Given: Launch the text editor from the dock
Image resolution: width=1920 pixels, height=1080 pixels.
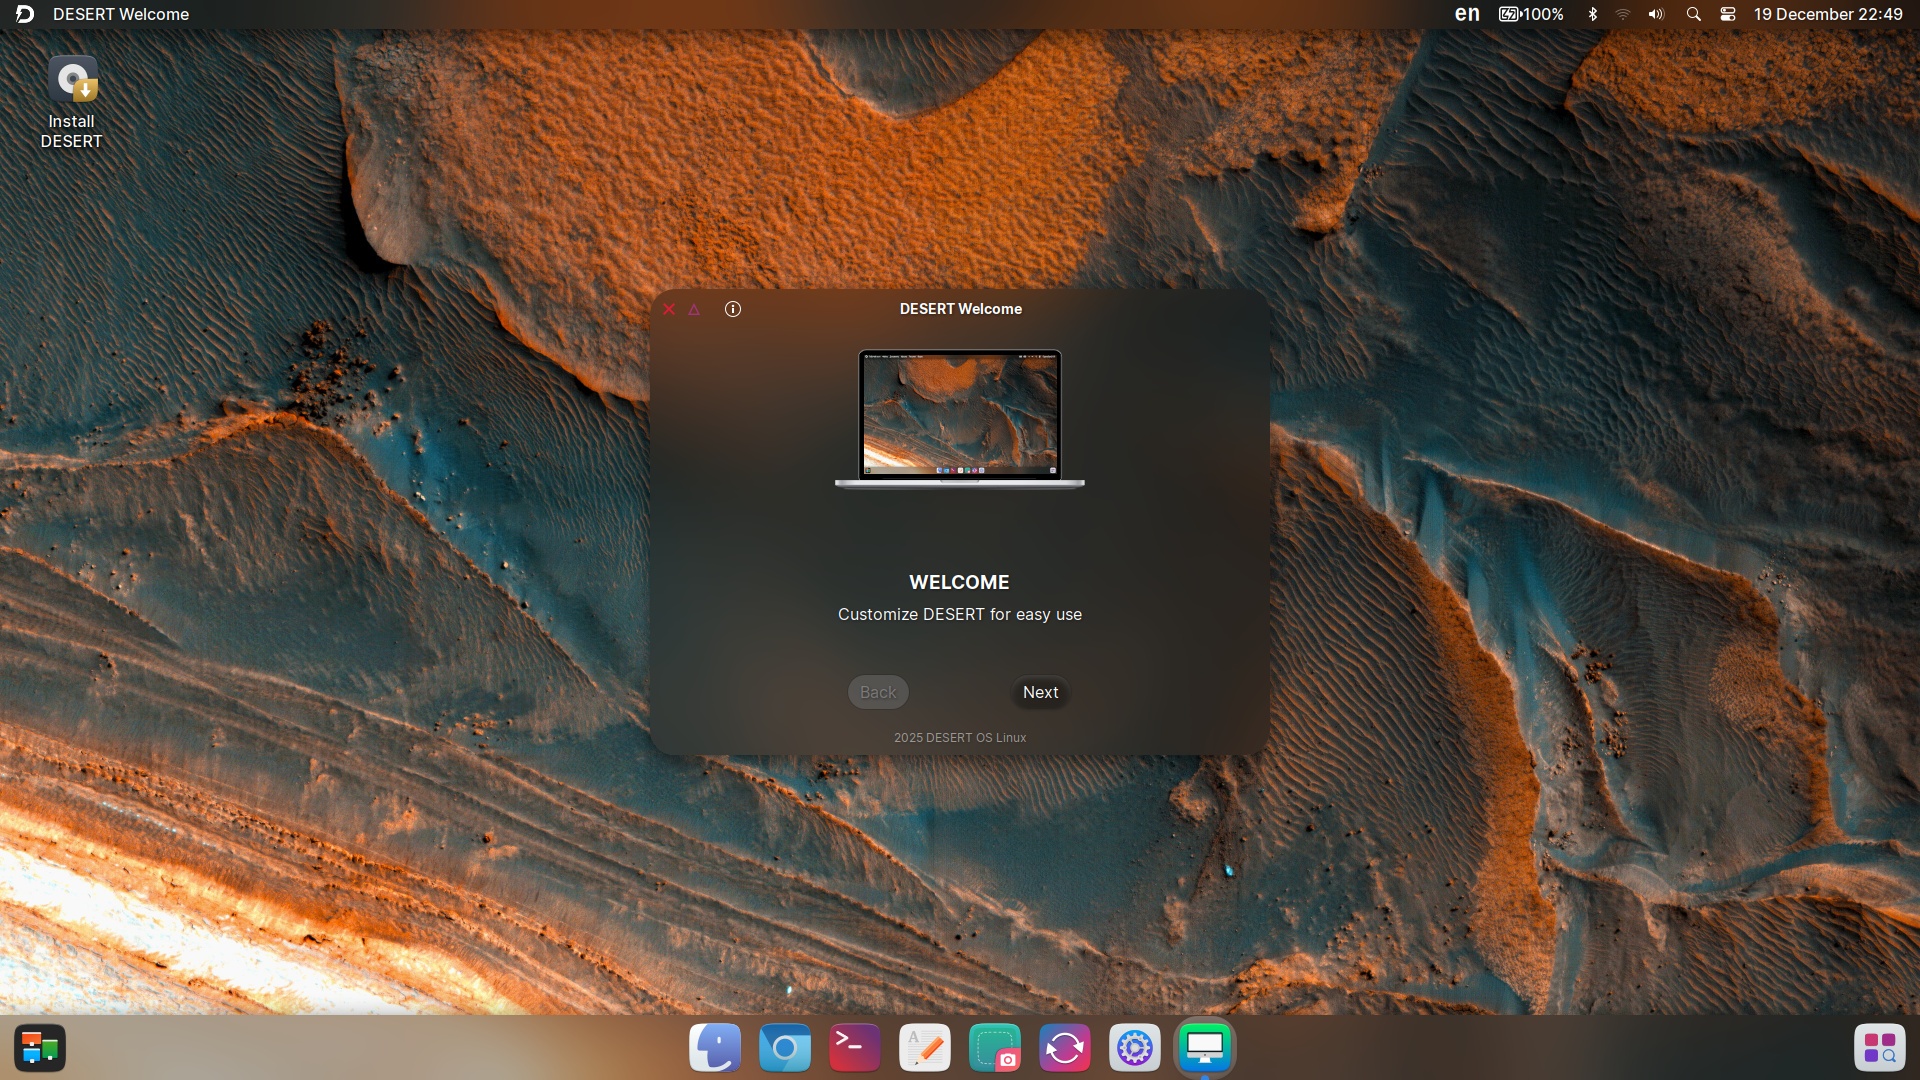Looking at the screenshot, I should click(x=925, y=1048).
